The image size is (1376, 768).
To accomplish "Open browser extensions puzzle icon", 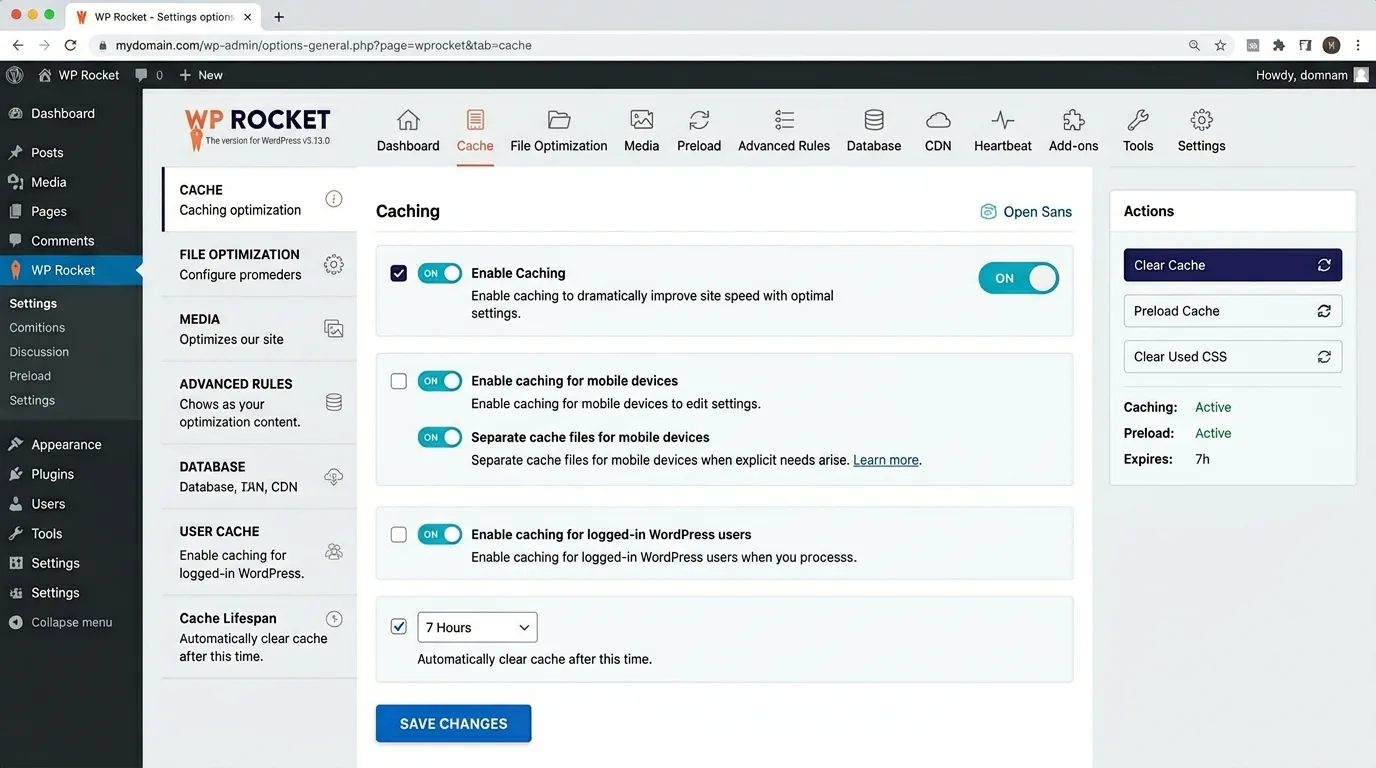I will click(1279, 45).
